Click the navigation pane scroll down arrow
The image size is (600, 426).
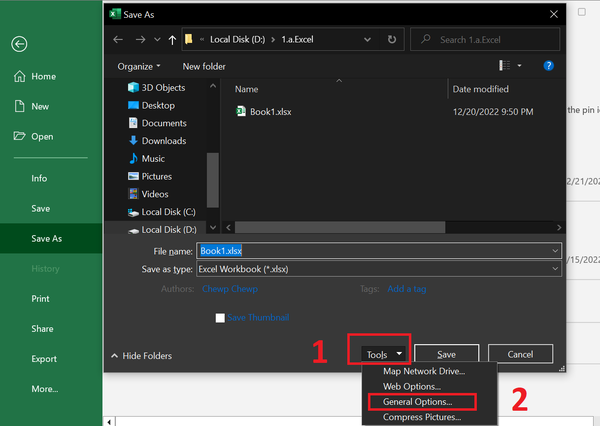pyautogui.click(x=213, y=227)
